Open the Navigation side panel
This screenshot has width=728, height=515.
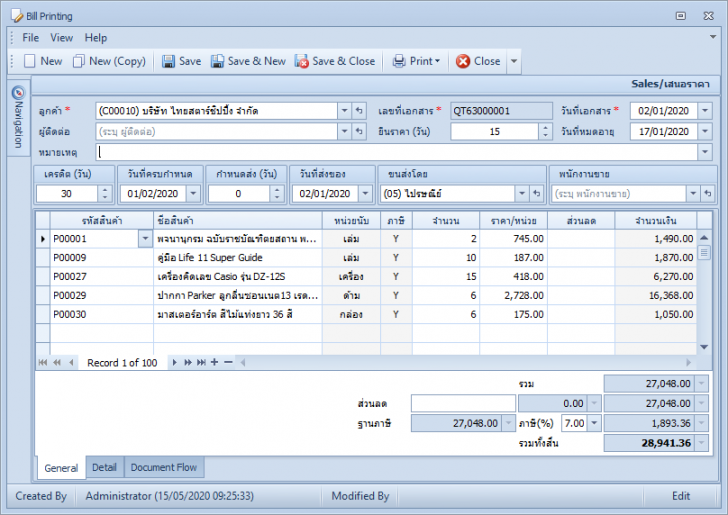17,118
